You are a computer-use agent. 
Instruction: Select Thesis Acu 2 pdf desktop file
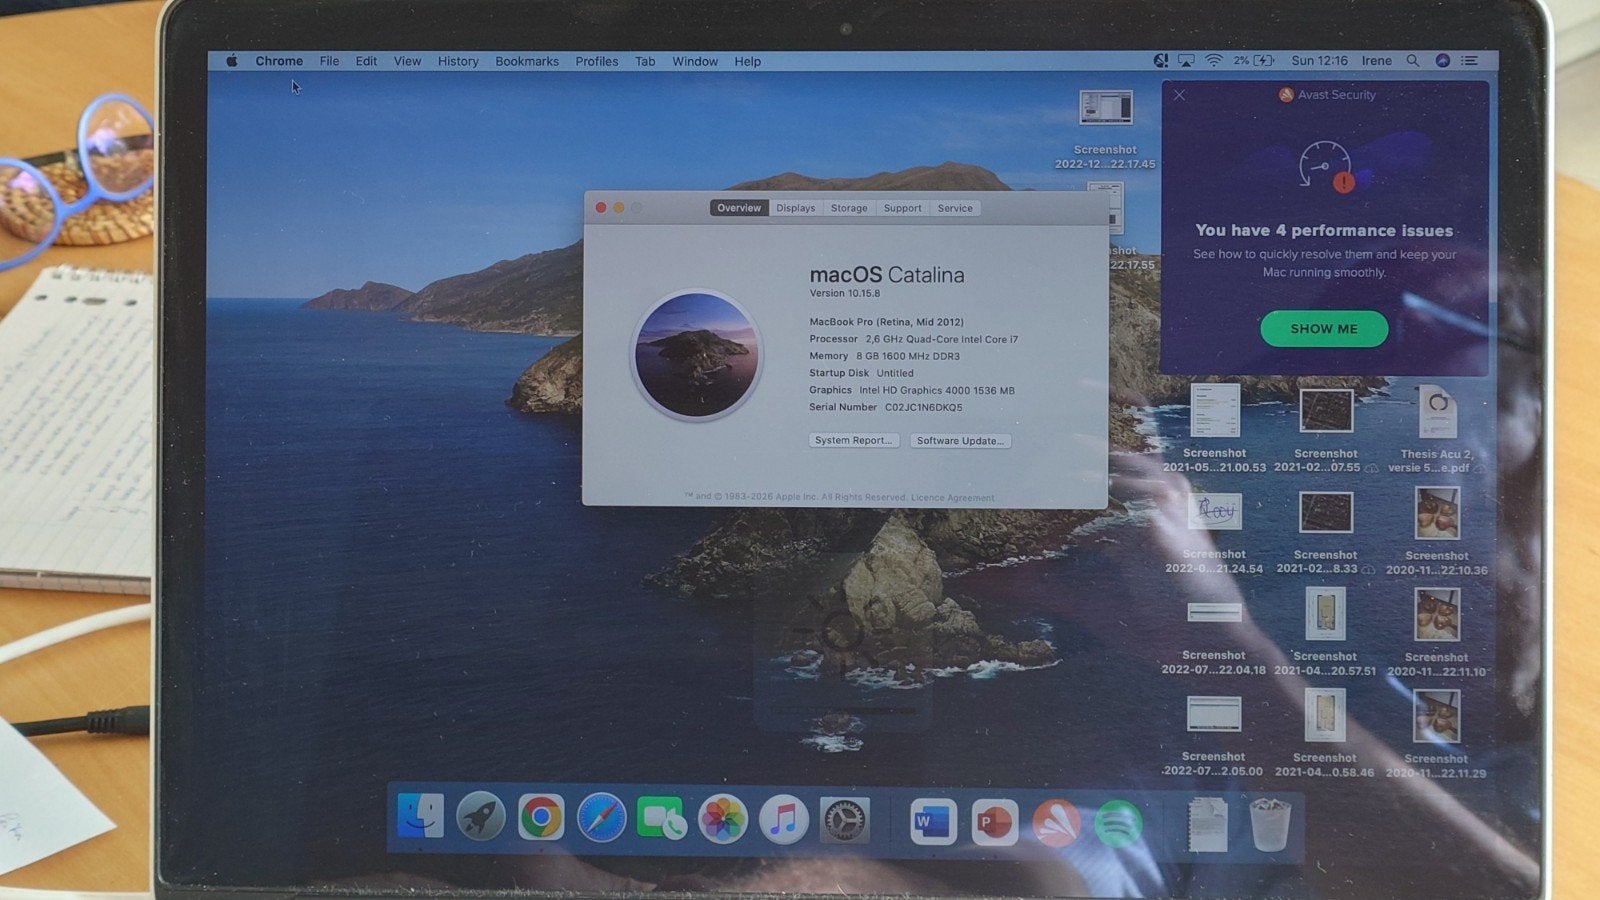(1437, 429)
